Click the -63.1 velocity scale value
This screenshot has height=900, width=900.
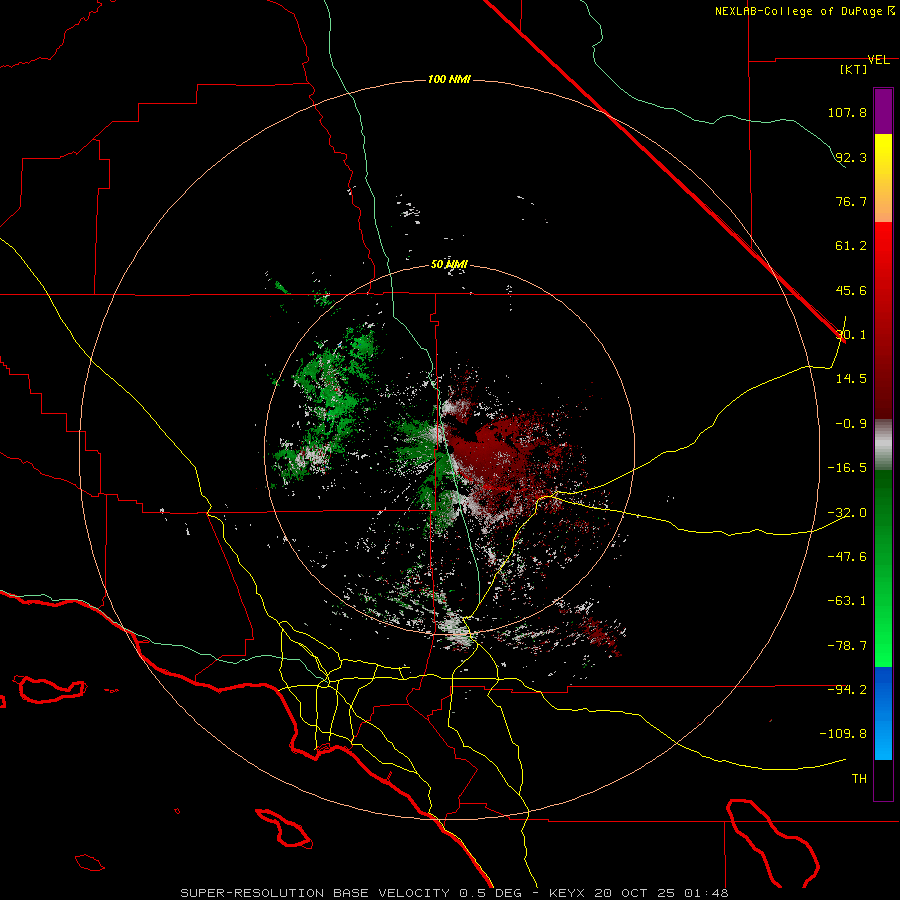847,601
